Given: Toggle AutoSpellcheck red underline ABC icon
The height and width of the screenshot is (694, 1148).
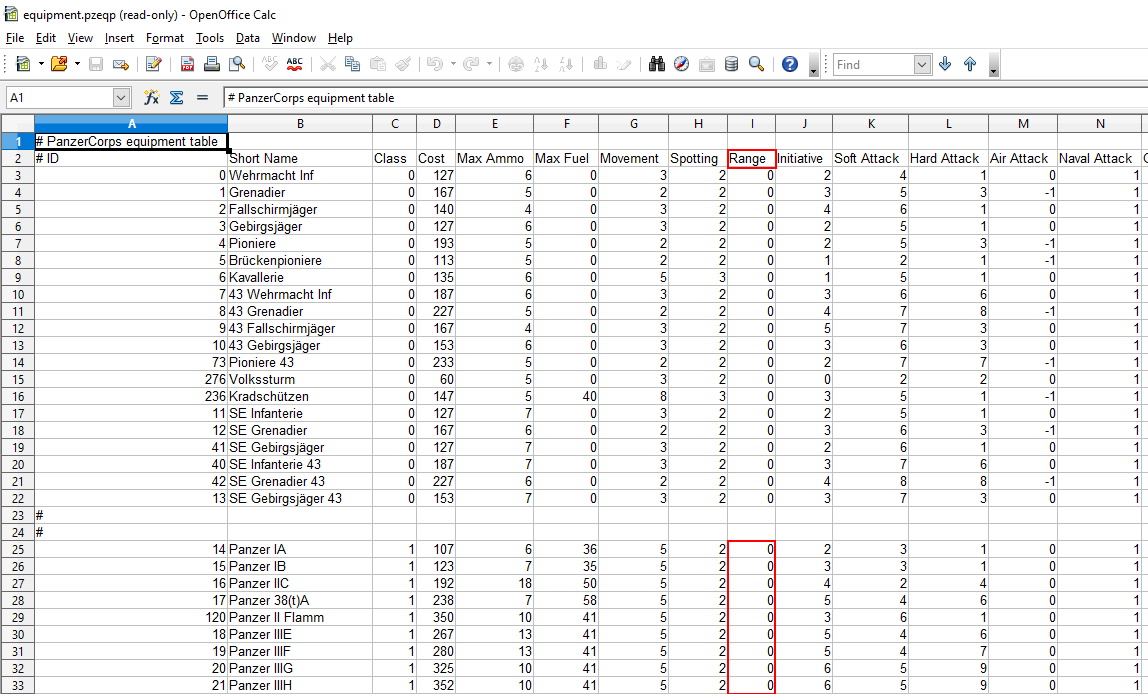Looking at the screenshot, I should click(x=294, y=64).
